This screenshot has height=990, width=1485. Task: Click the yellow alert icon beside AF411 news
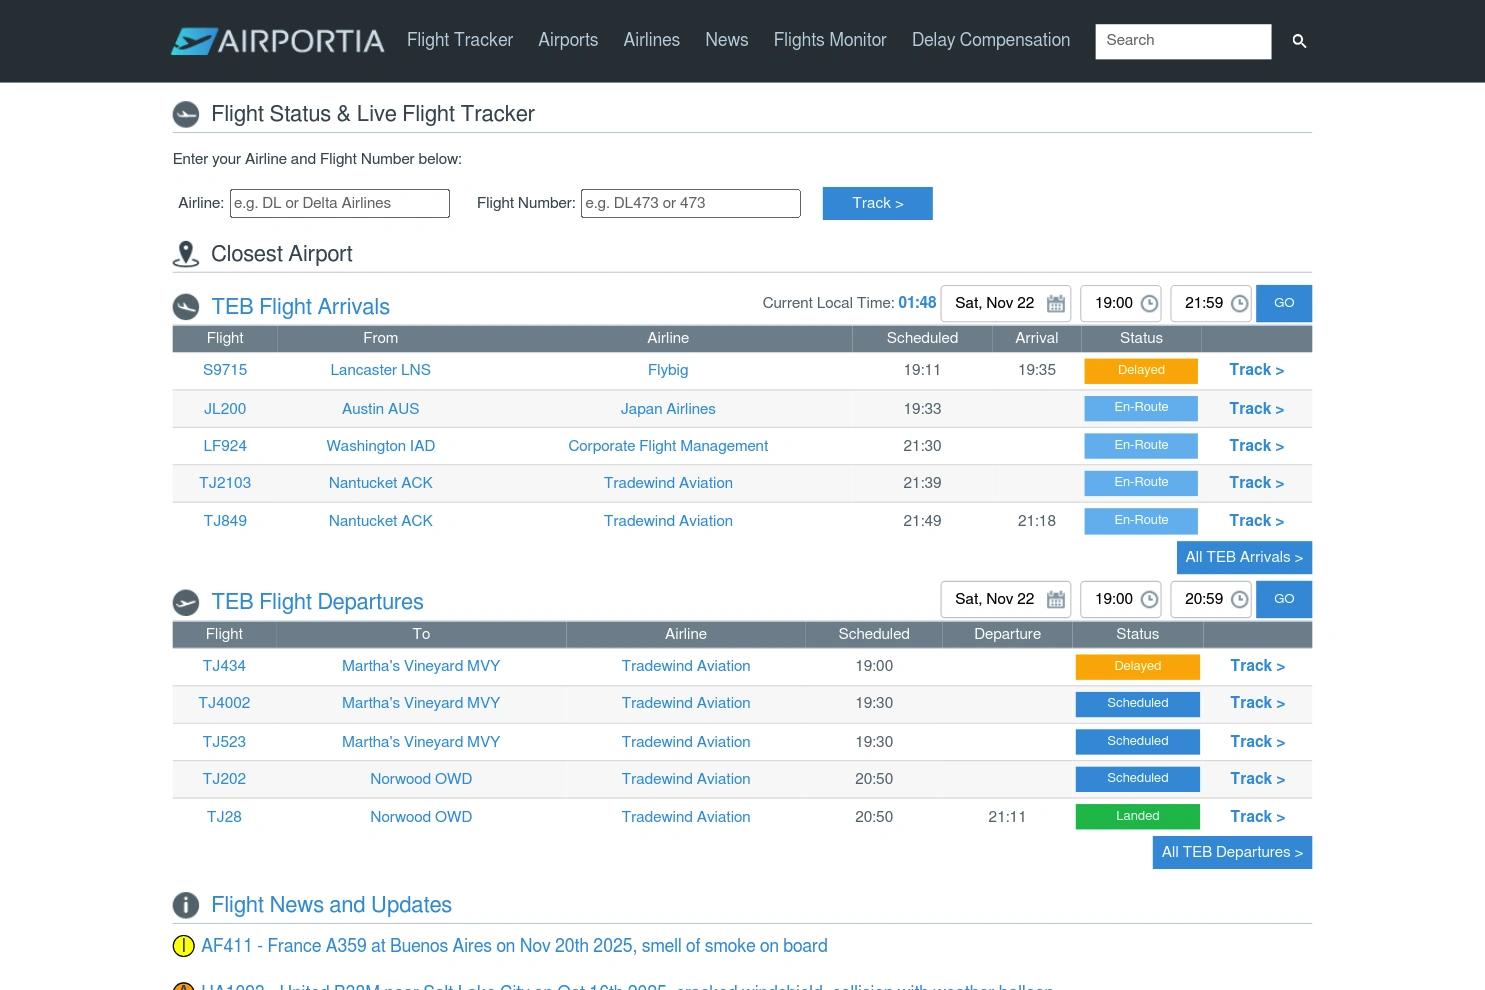pos(184,946)
